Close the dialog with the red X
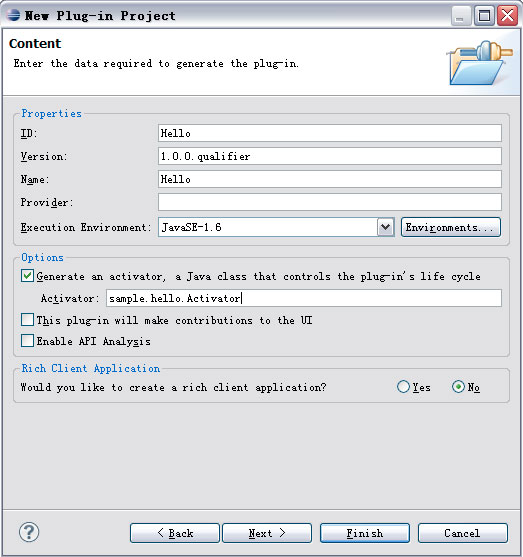Viewport: 523px width, 557px height. 507,16
